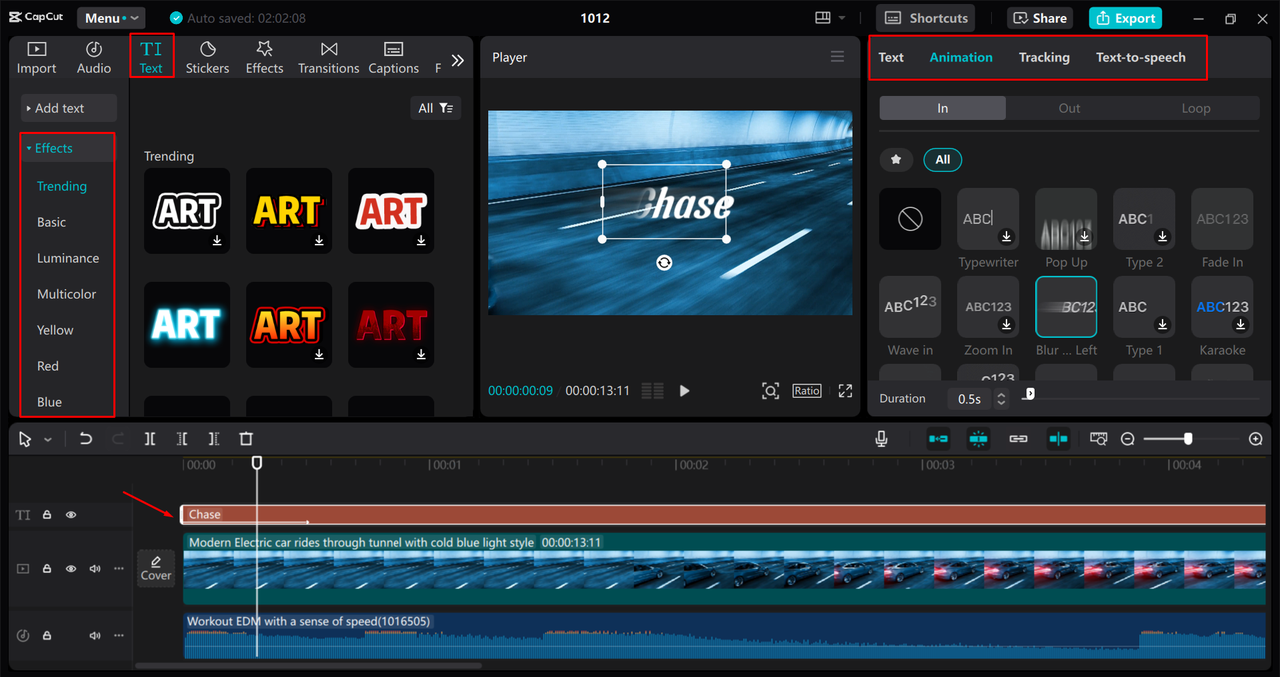Toggle preview axis icon in timeline toolbar

(1059, 439)
